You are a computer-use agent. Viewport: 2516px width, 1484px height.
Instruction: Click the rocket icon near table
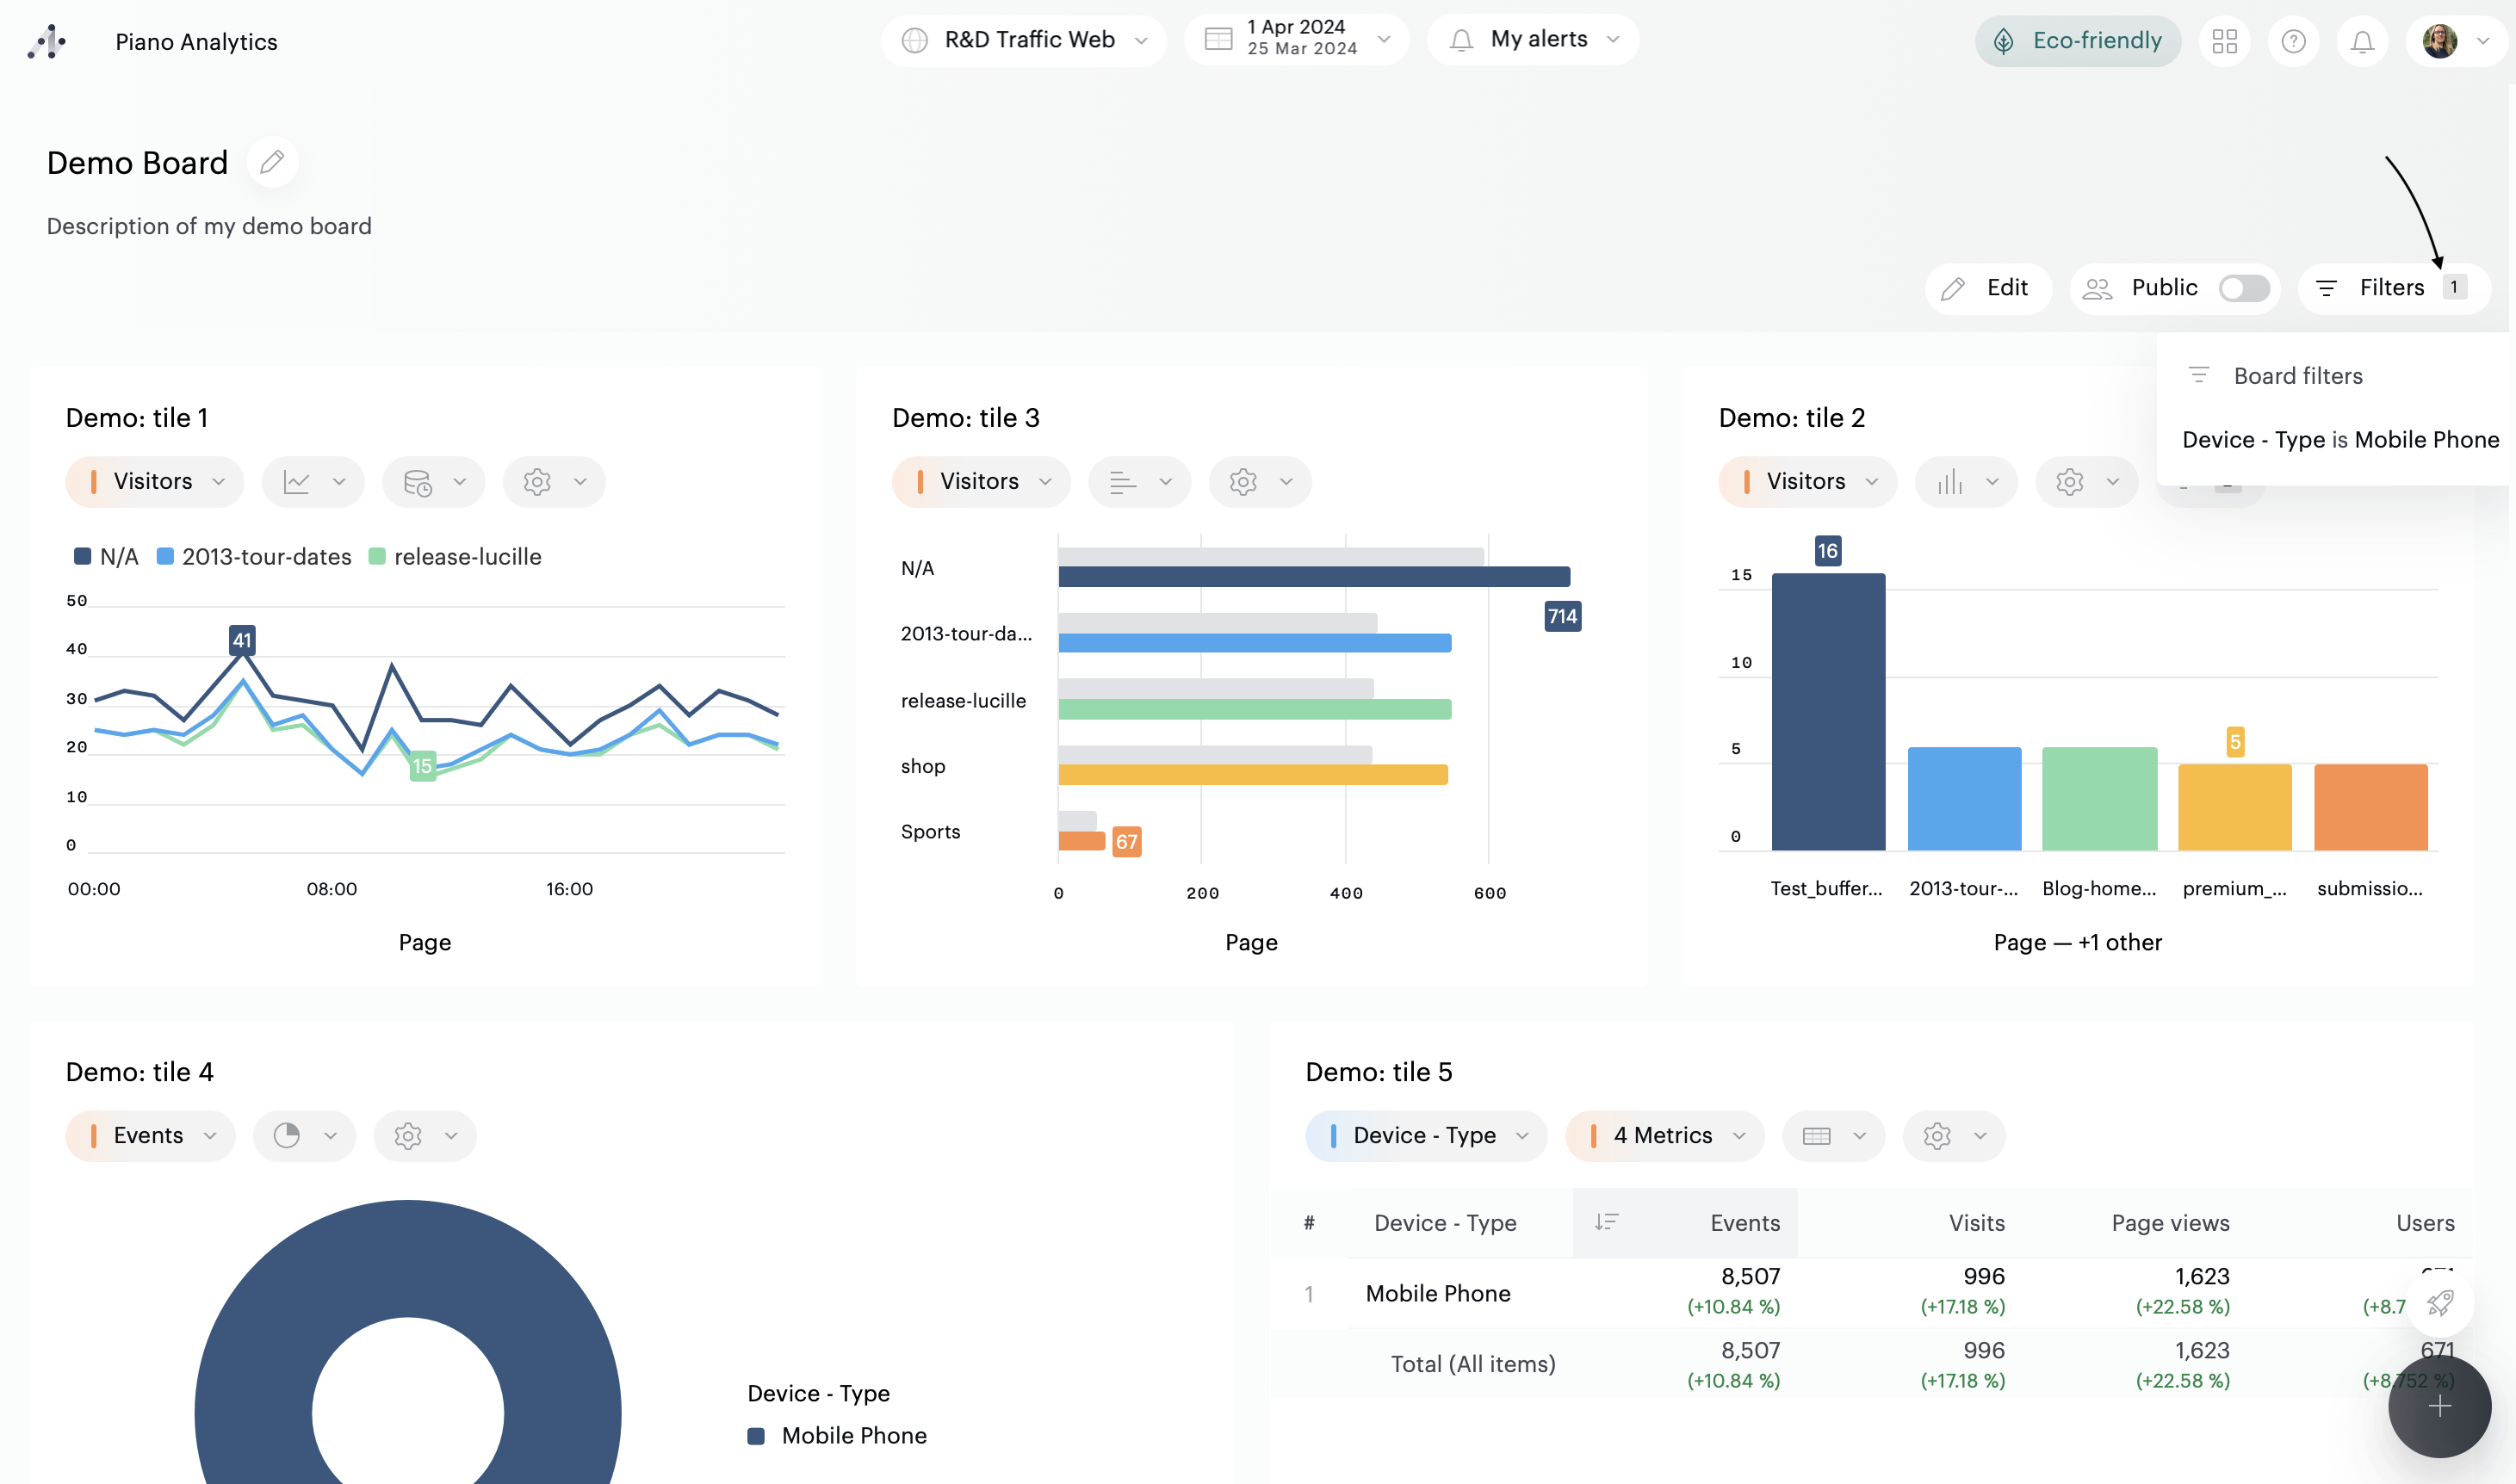click(2439, 1303)
